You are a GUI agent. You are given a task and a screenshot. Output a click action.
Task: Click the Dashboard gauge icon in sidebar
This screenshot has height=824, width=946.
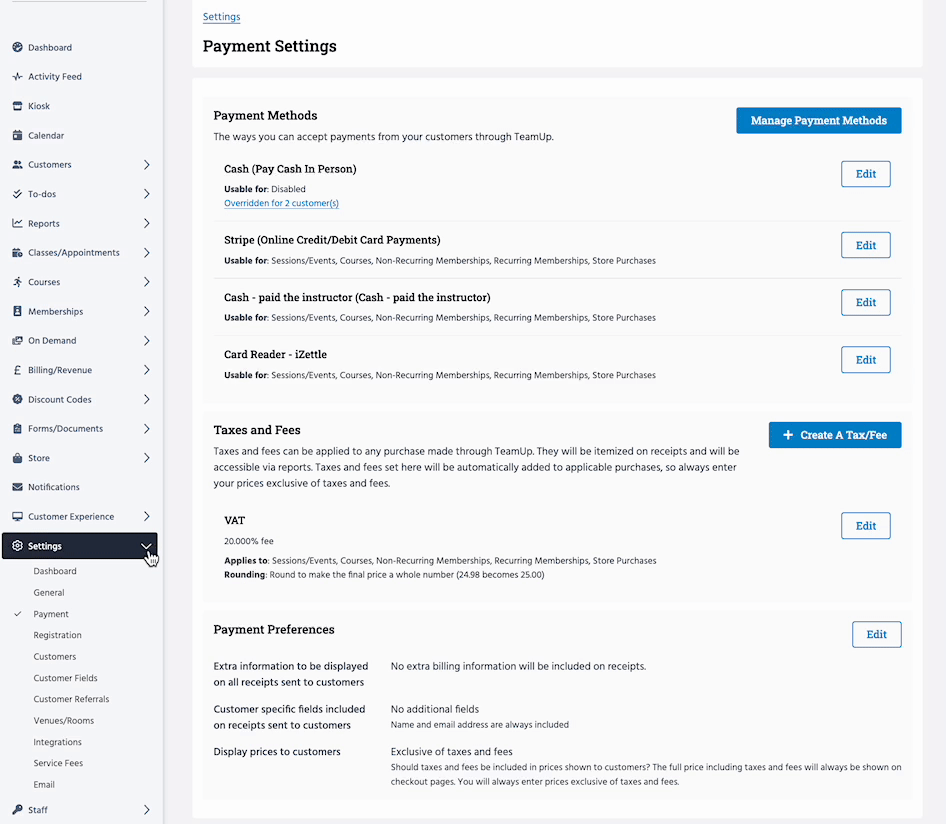(18, 47)
